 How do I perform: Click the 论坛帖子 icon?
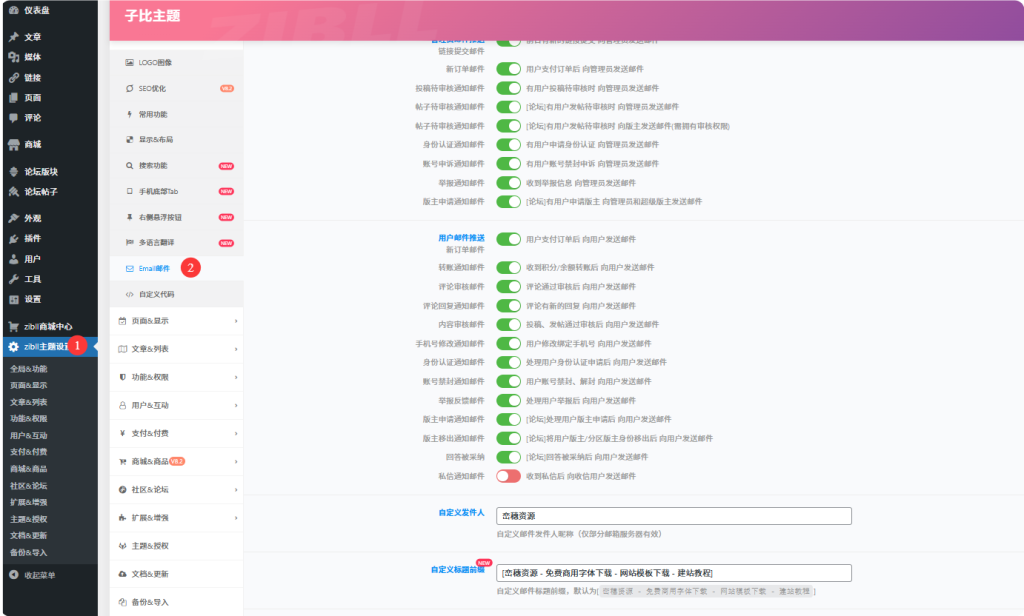click(14, 192)
